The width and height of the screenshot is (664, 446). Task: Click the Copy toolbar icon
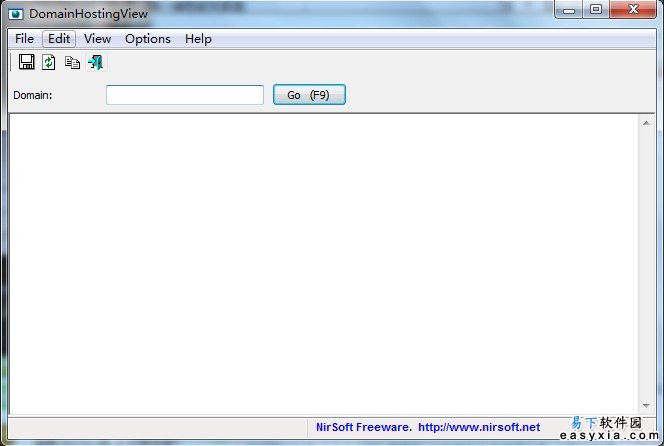point(72,63)
